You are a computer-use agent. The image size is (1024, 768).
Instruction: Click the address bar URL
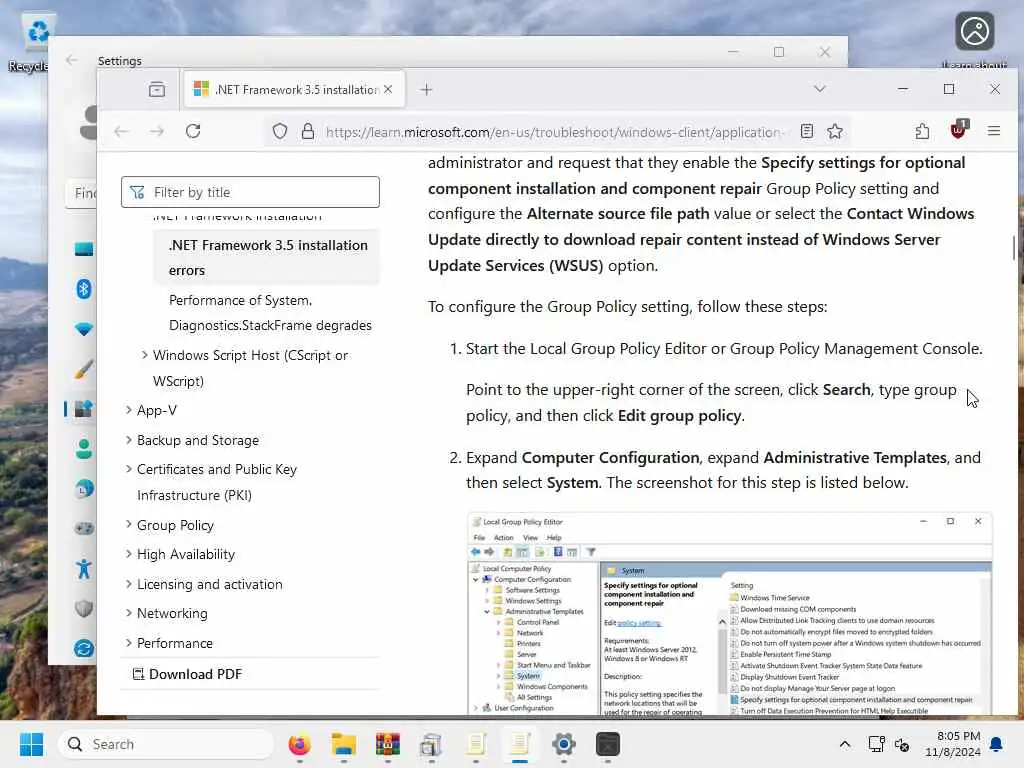tap(553, 132)
